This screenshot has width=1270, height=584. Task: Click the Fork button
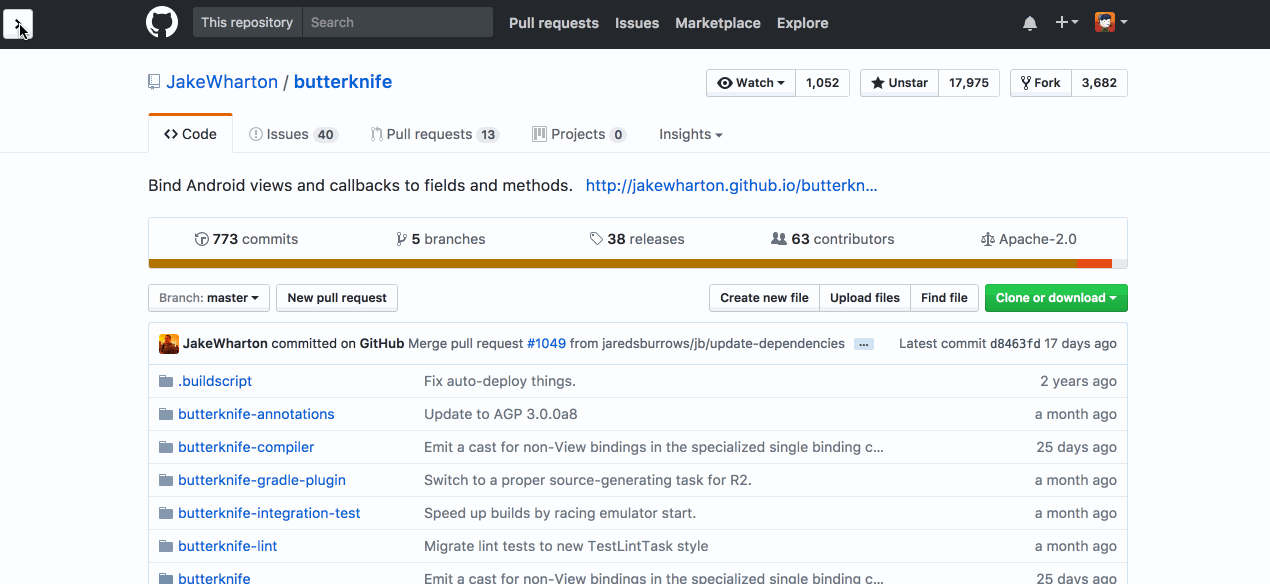pyautogui.click(x=1041, y=83)
